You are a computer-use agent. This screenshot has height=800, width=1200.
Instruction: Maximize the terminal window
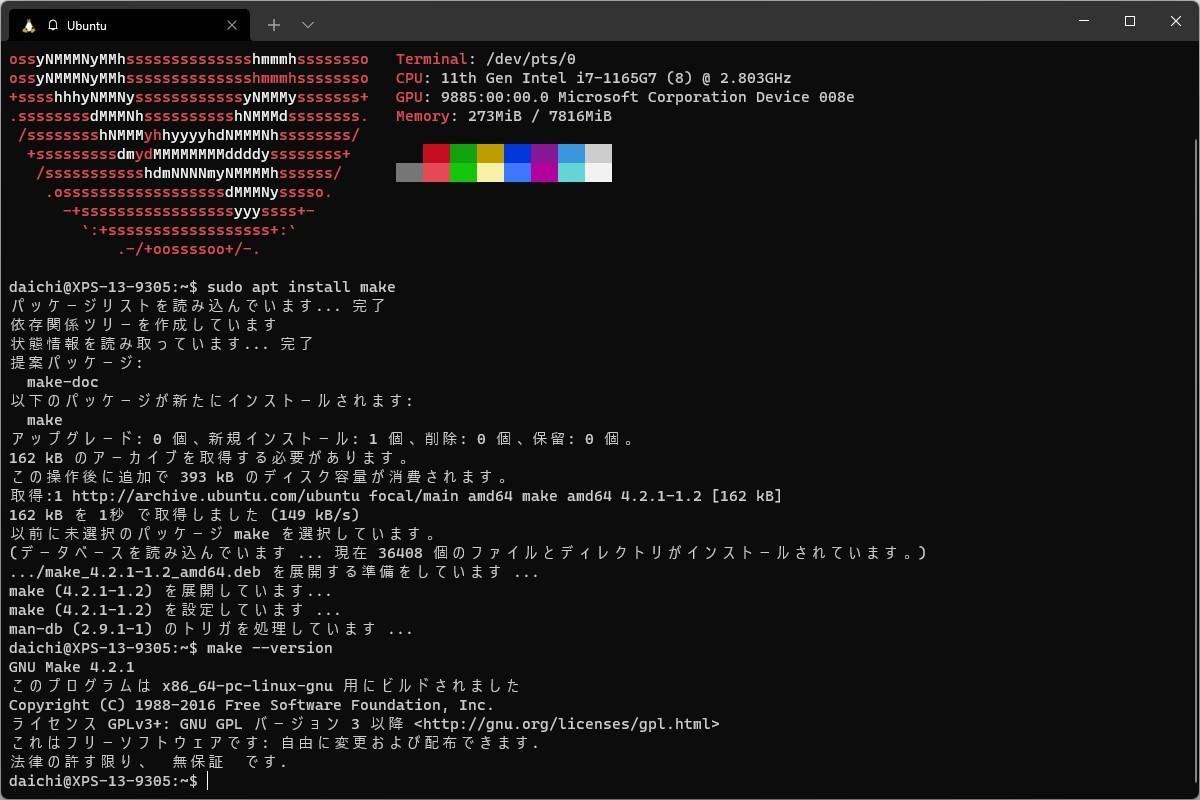(1130, 21)
